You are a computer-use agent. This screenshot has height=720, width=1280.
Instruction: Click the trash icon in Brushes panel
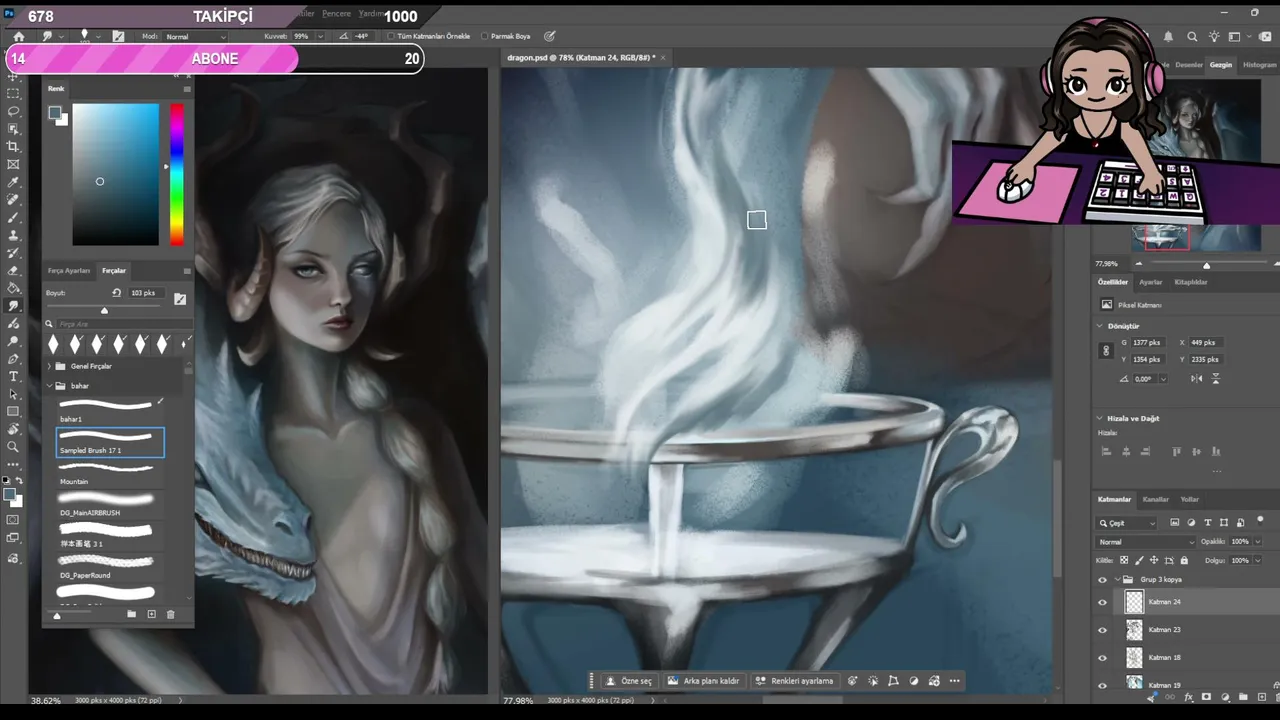pos(170,614)
